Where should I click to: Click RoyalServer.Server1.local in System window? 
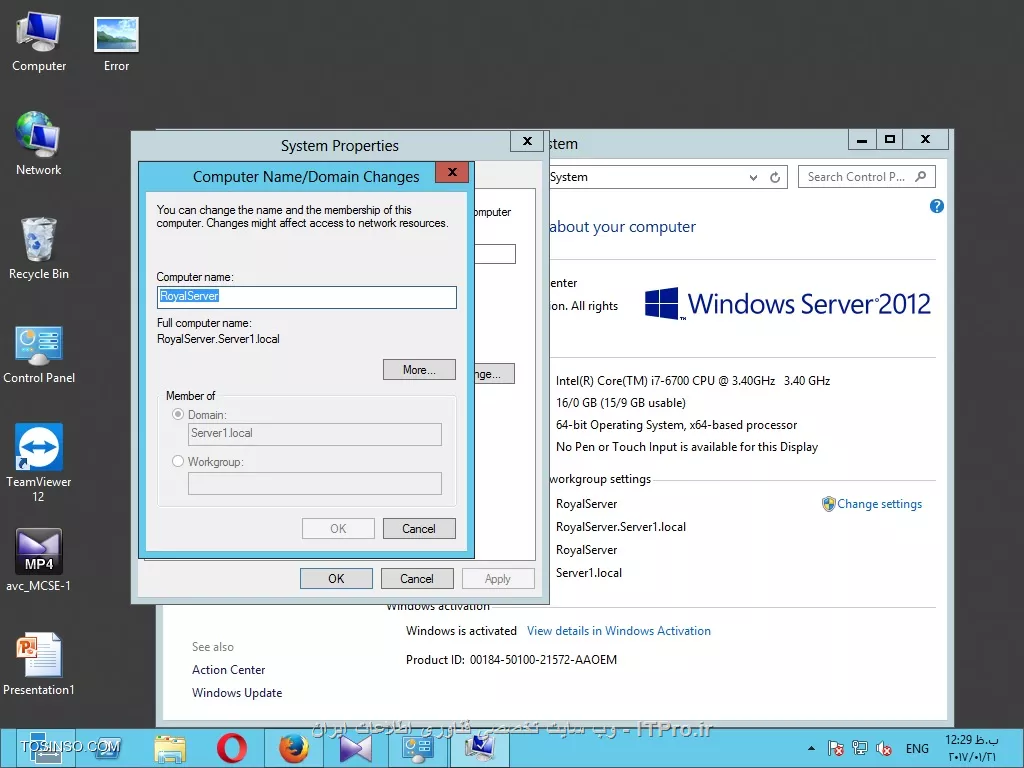620,527
